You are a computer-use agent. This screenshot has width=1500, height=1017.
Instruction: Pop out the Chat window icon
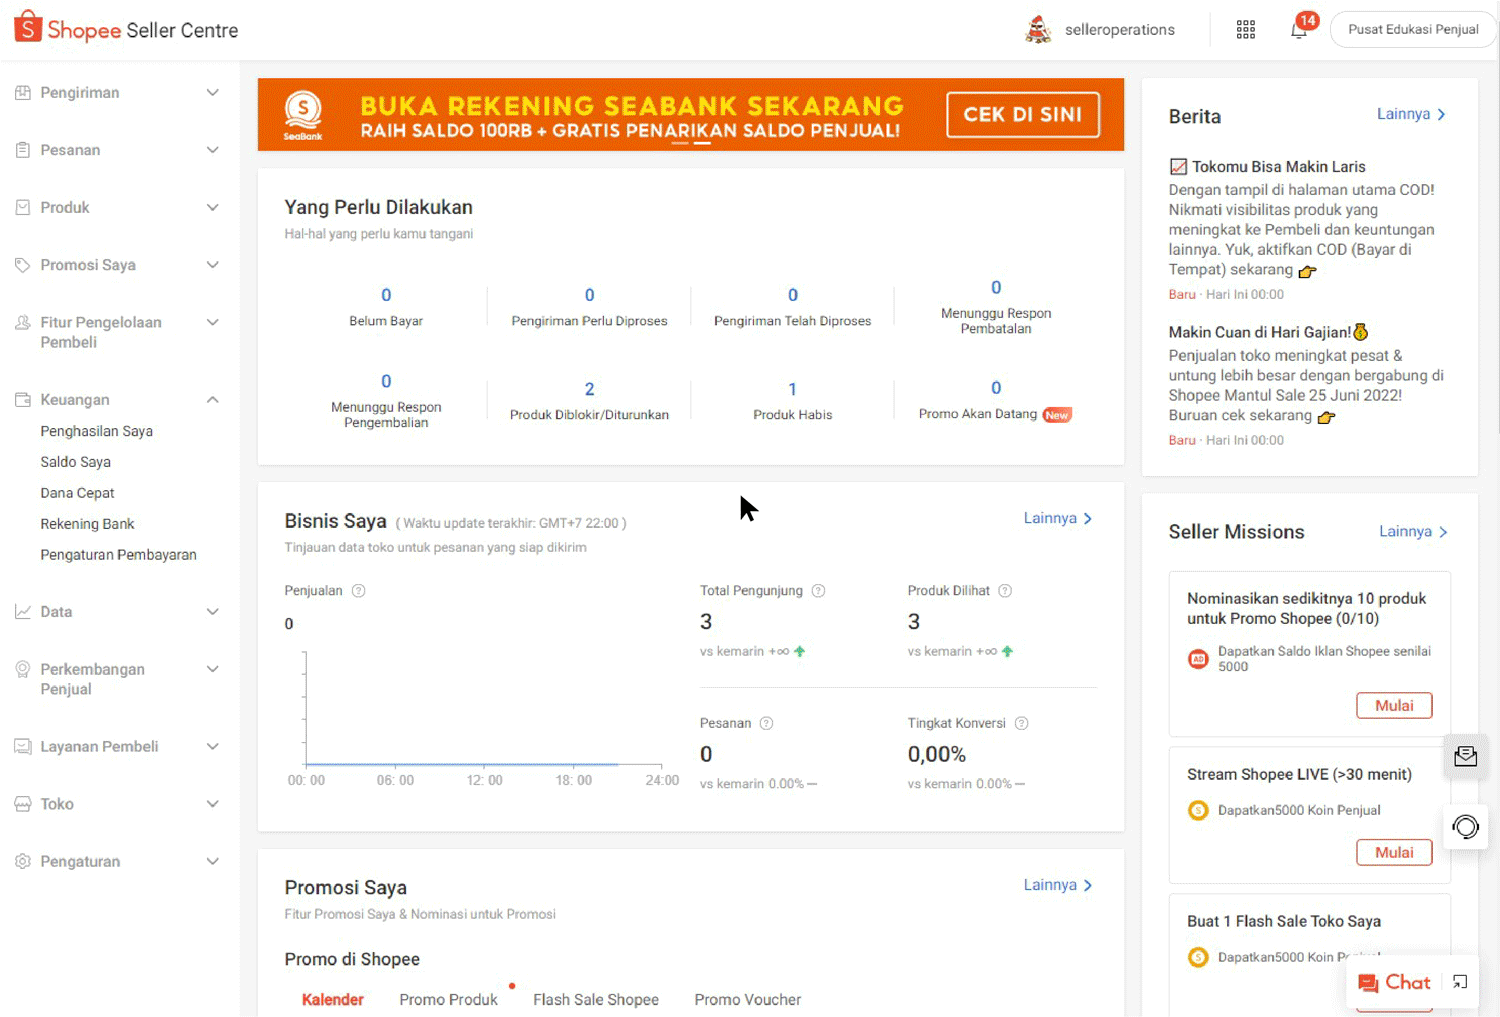1460,982
